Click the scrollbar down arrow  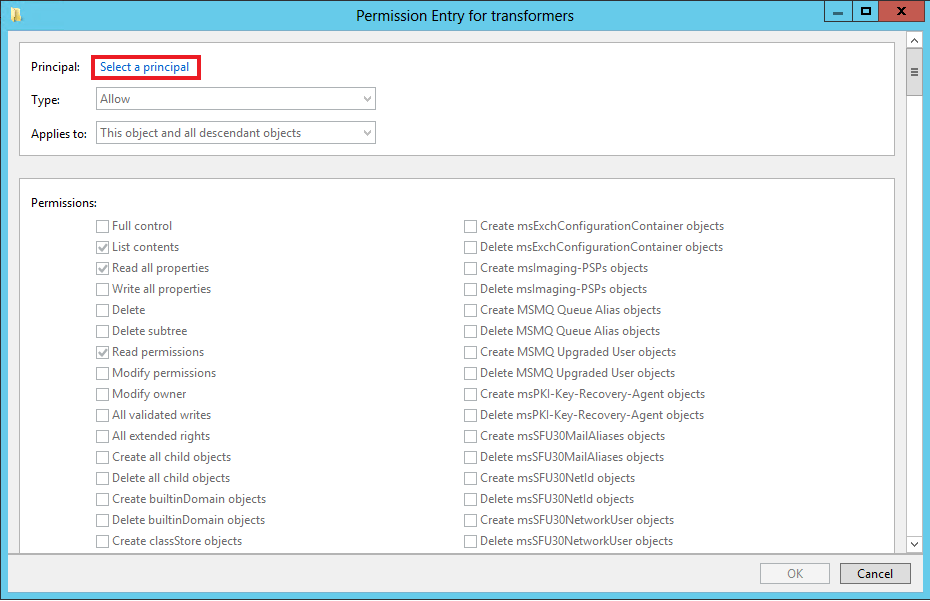pos(914,543)
